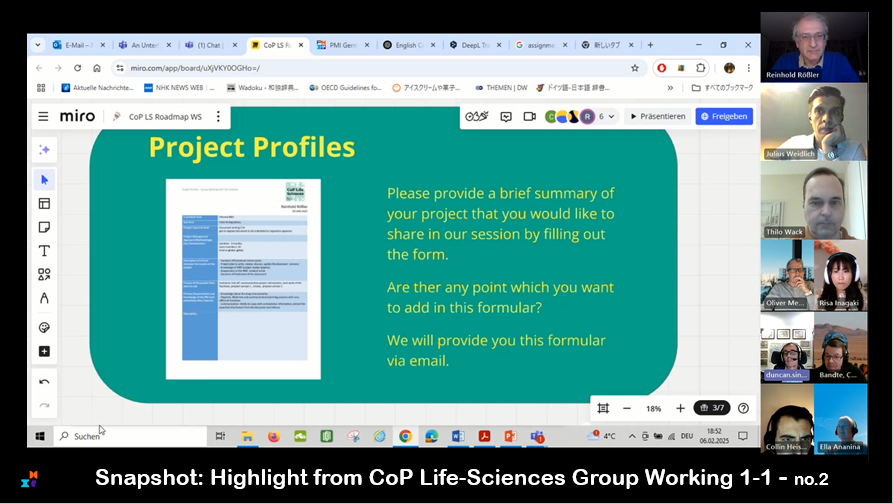
Task: Open board options three-dot menu
Action: coord(218,116)
